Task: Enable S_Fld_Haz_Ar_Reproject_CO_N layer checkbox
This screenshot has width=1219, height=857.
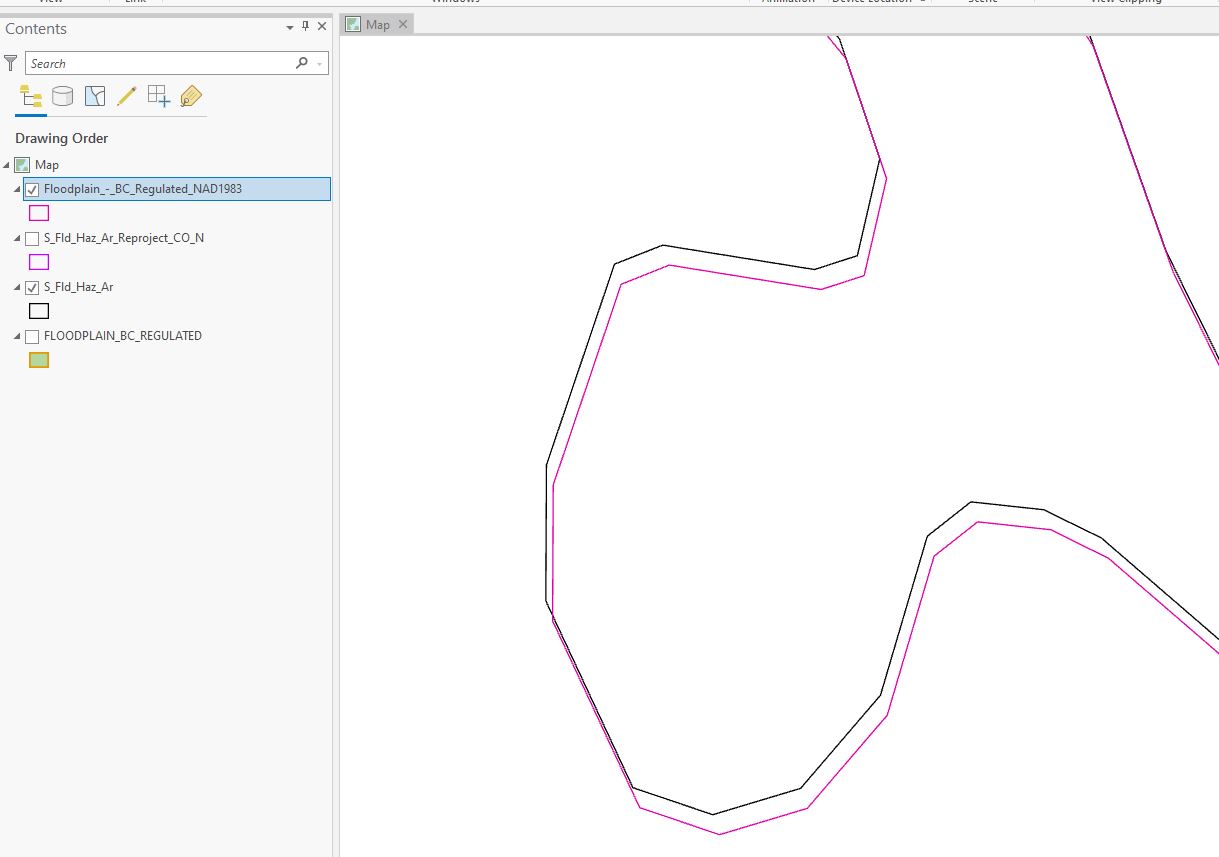Action: pos(32,239)
